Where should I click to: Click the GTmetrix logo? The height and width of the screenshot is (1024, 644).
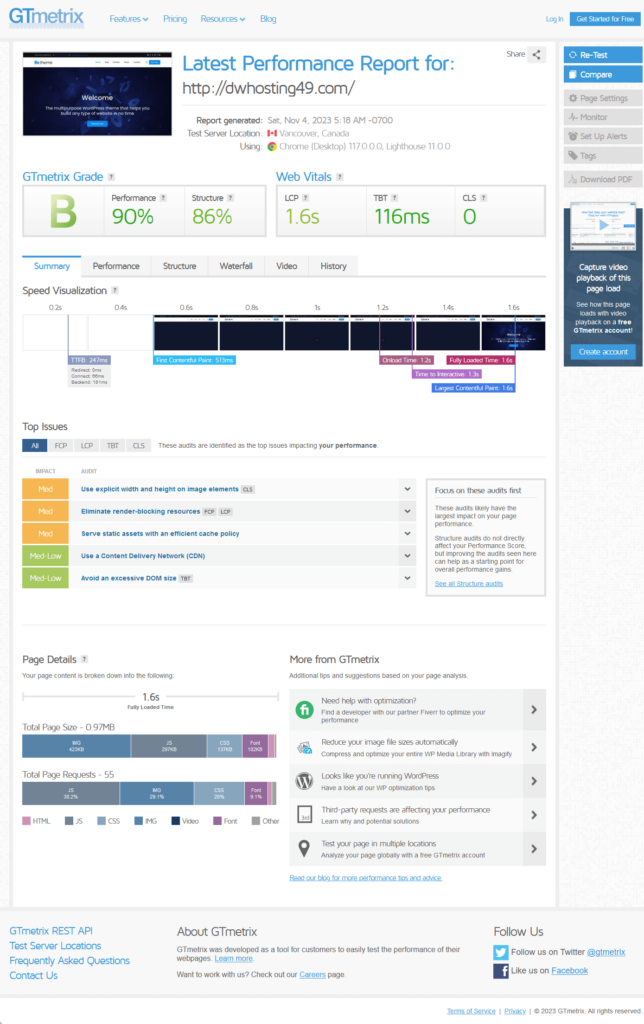(46, 17)
